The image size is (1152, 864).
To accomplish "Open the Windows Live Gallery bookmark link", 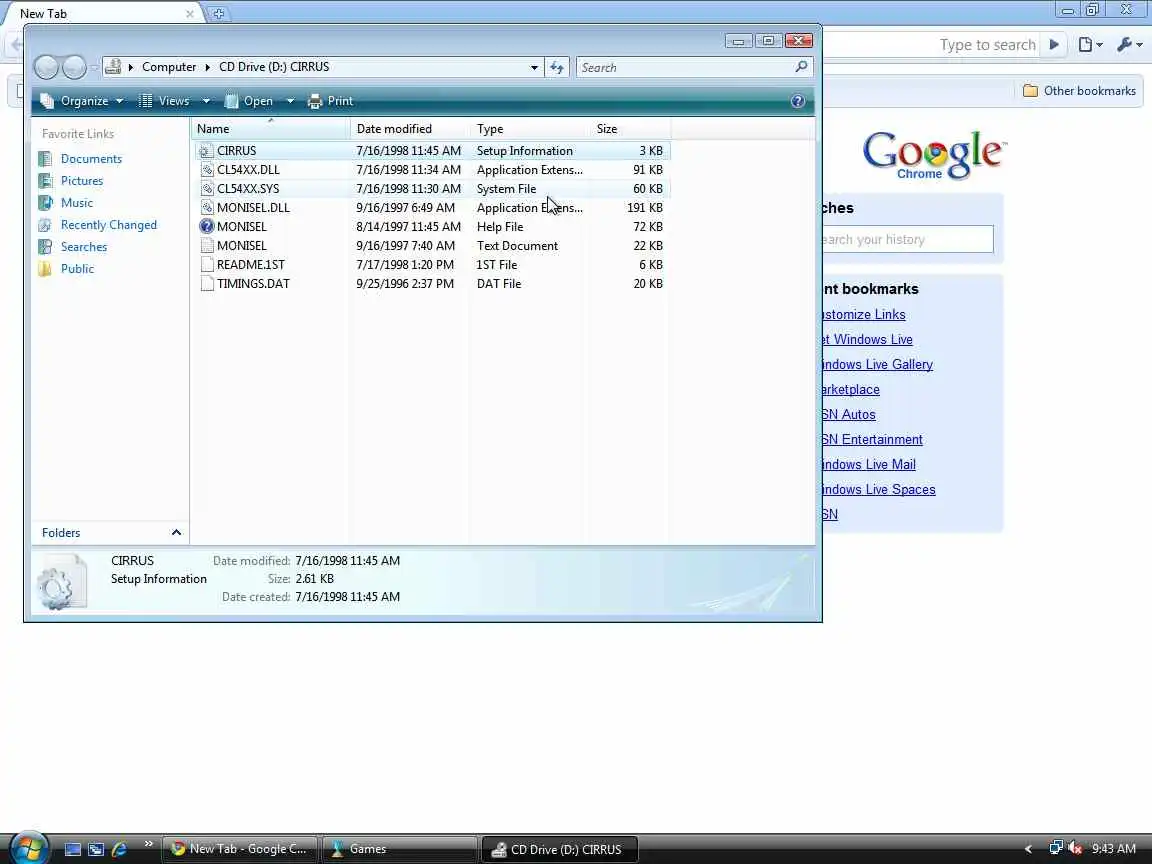I will 876,364.
